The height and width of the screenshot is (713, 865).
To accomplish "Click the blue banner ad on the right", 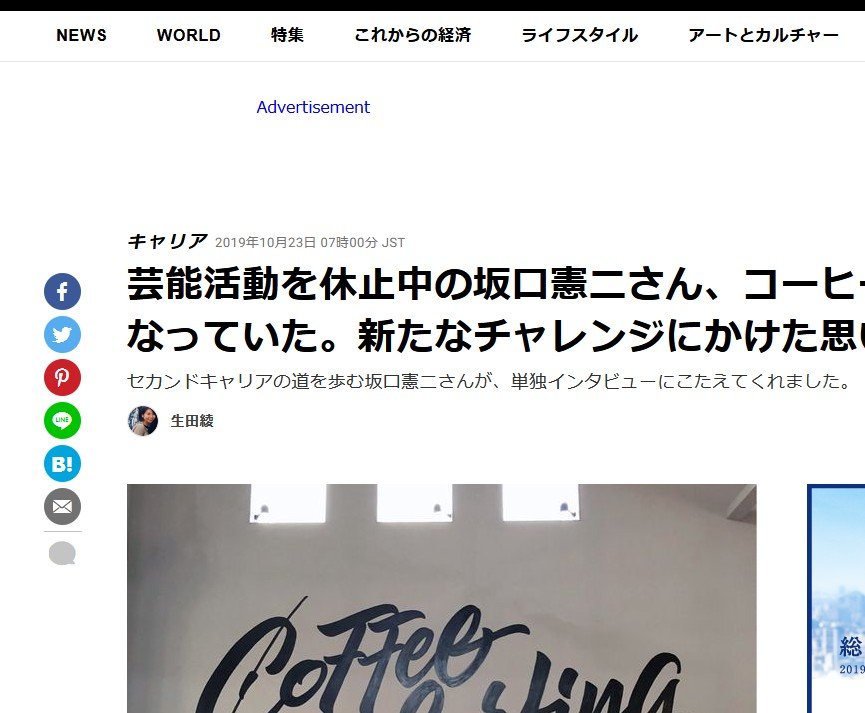I will tap(836, 599).
